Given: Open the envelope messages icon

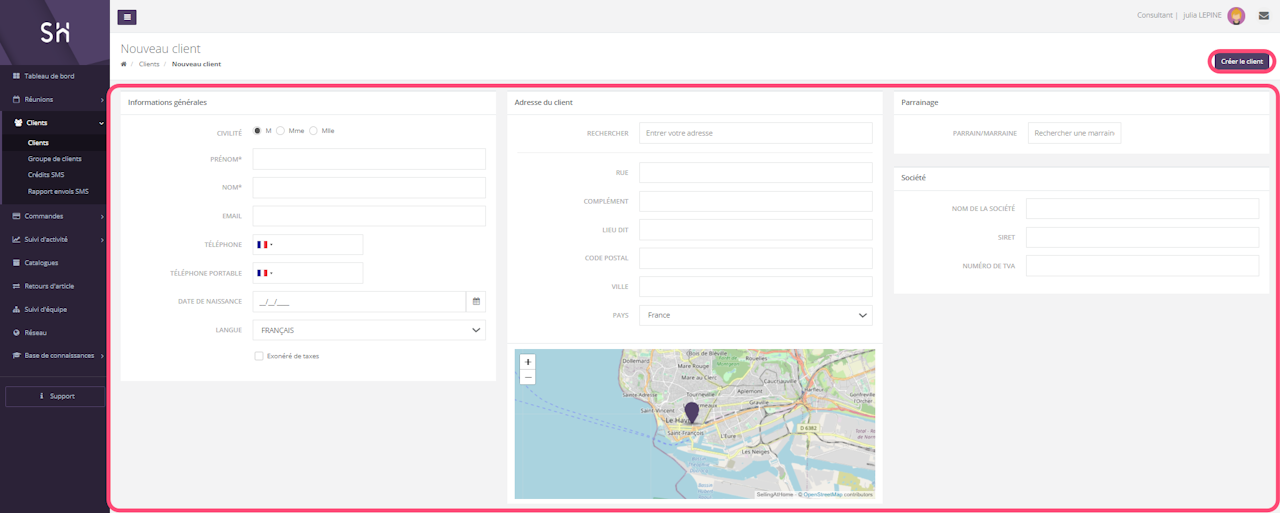Looking at the screenshot, I should (x=1263, y=16).
